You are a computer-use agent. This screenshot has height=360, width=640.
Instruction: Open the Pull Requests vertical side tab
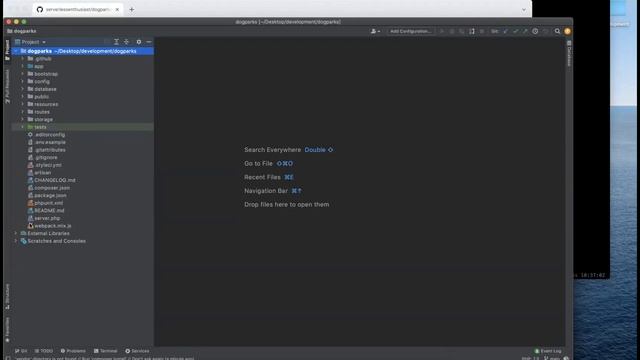(x=7, y=87)
